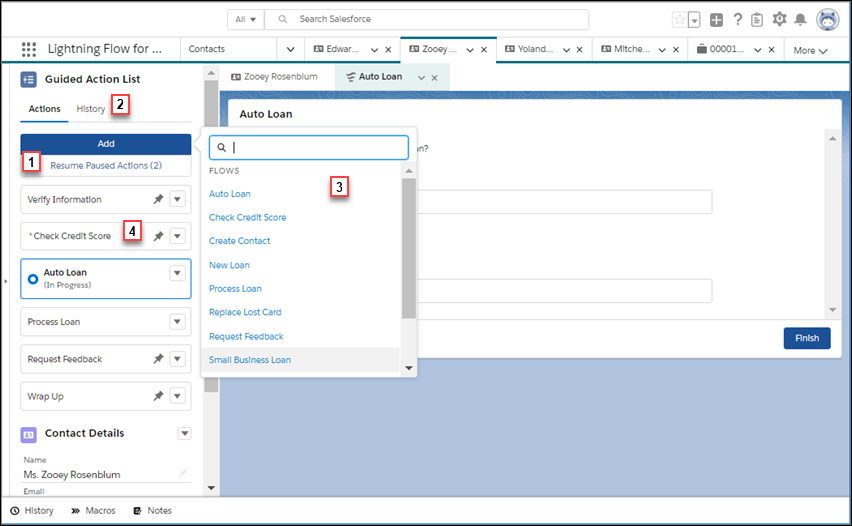852x526 pixels.
Task: Open the More tabs dropdown
Action: (810, 51)
